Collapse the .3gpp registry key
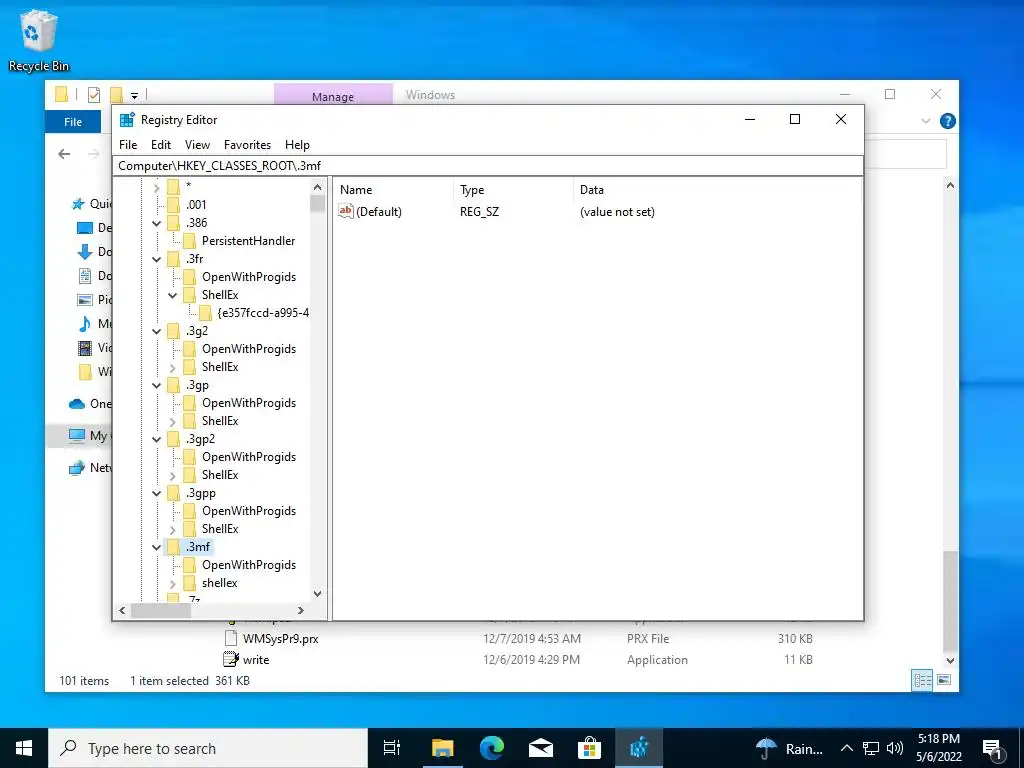 157,494
